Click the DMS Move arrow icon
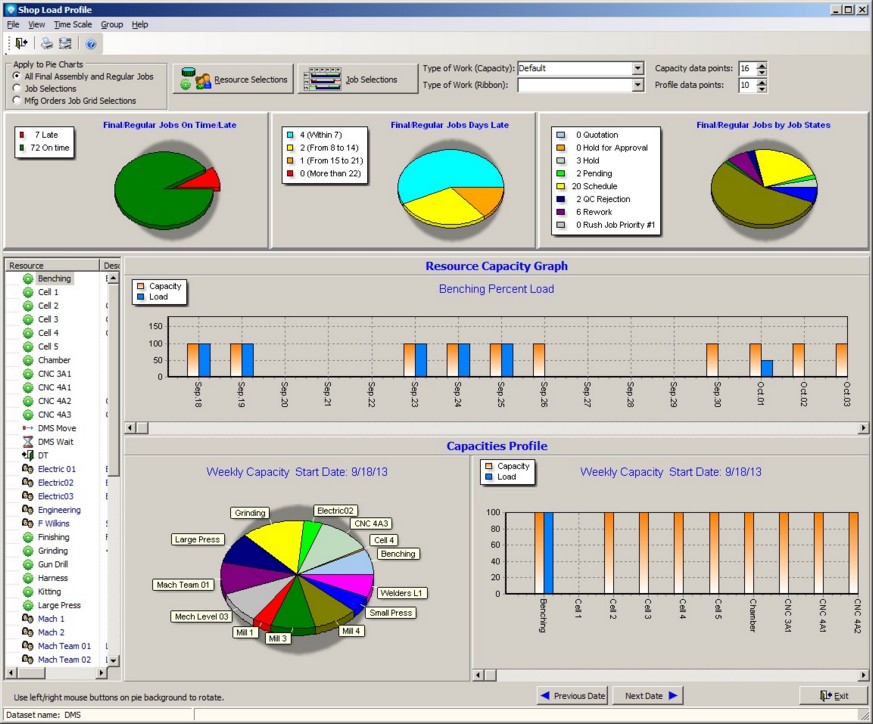This screenshot has height=724, width=873. tap(28, 428)
